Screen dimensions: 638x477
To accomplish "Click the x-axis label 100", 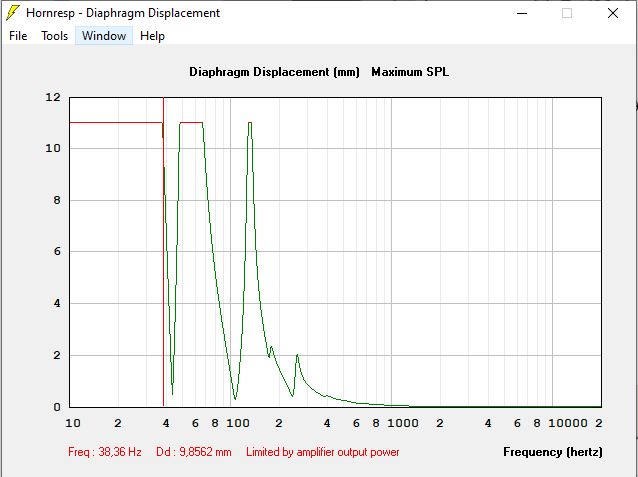I will tap(238, 423).
